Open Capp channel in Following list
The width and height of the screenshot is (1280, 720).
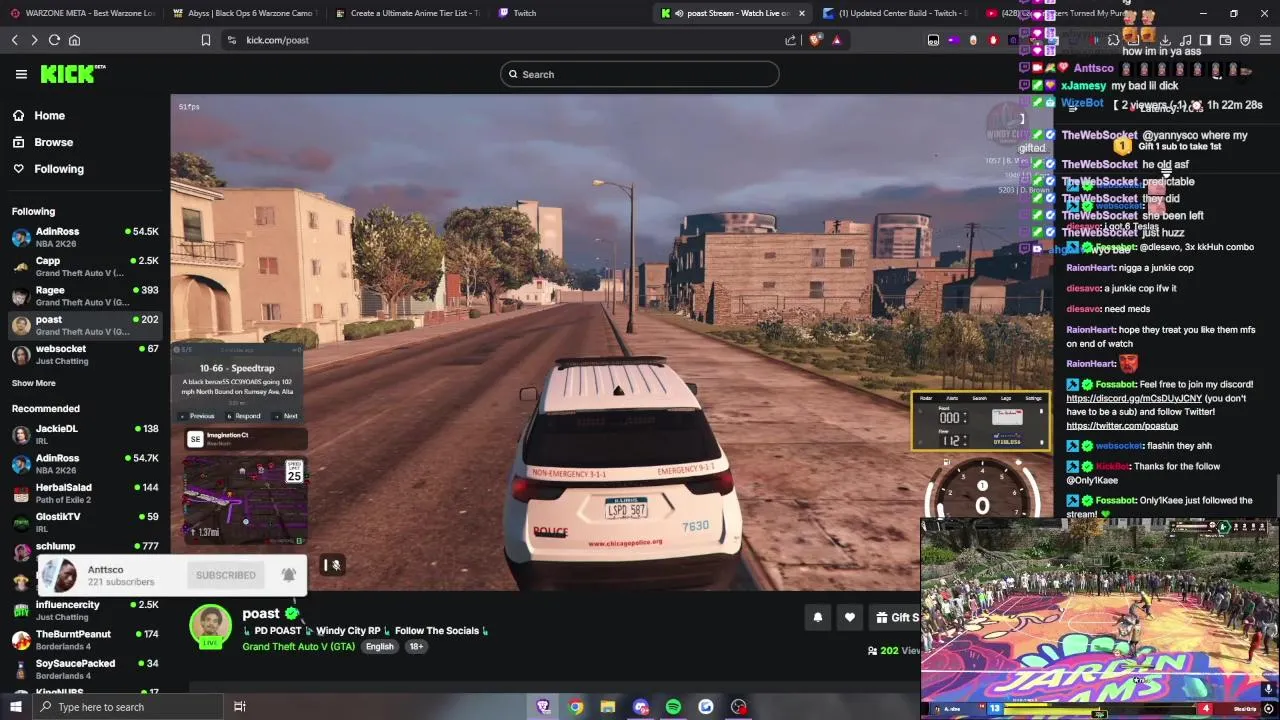(x=85, y=266)
